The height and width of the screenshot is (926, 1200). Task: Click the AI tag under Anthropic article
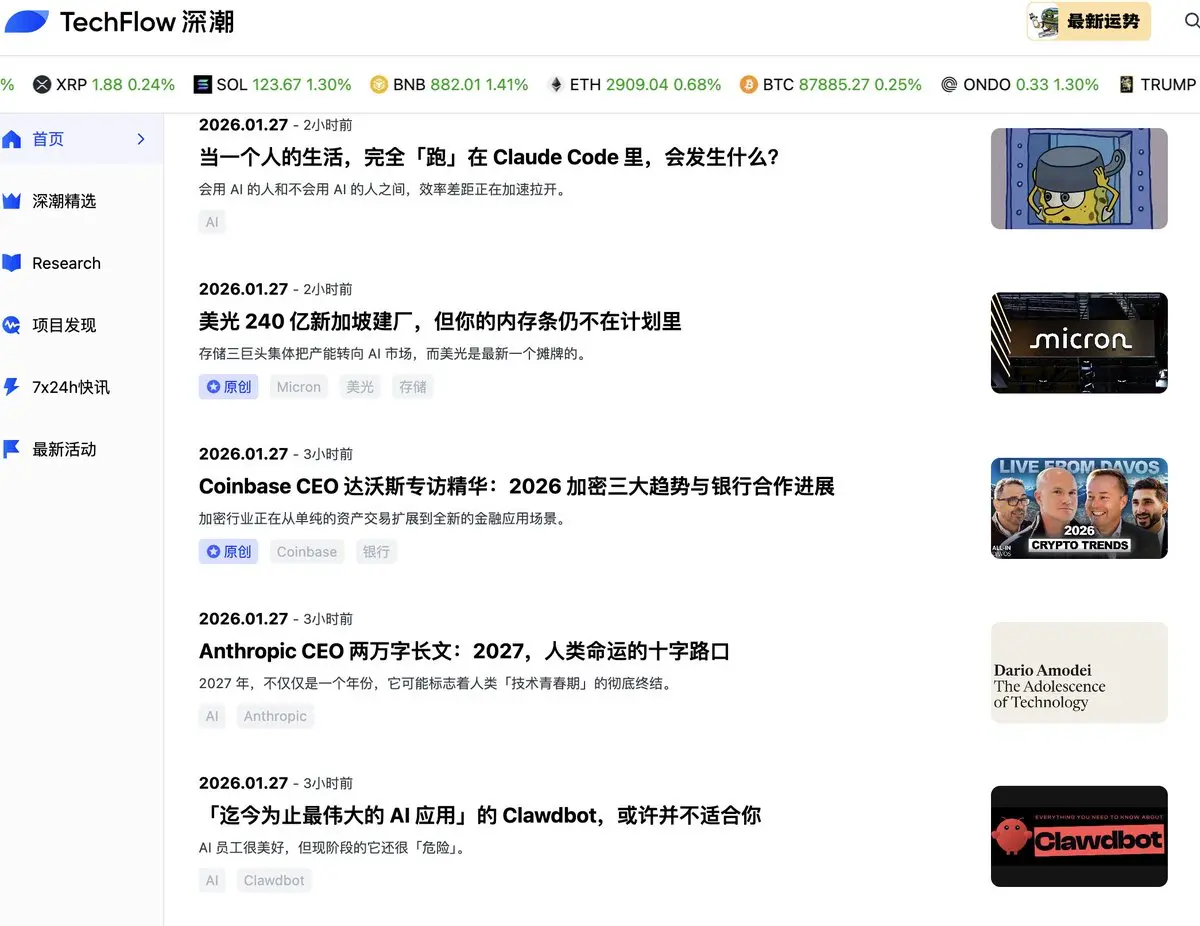[x=212, y=716]
